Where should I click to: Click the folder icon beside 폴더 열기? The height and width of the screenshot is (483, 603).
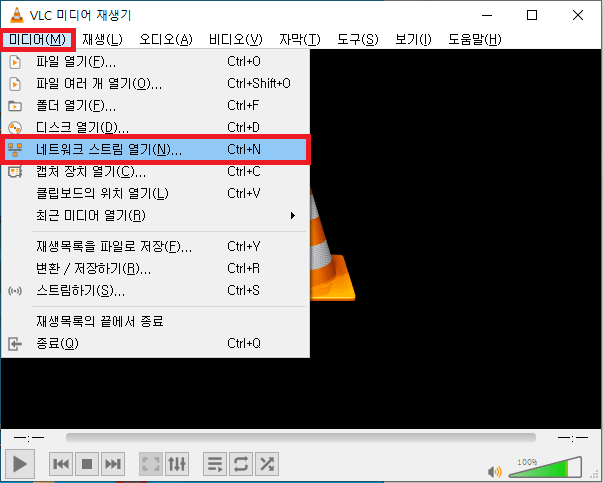pyautogui.click(x=15, y=105)
